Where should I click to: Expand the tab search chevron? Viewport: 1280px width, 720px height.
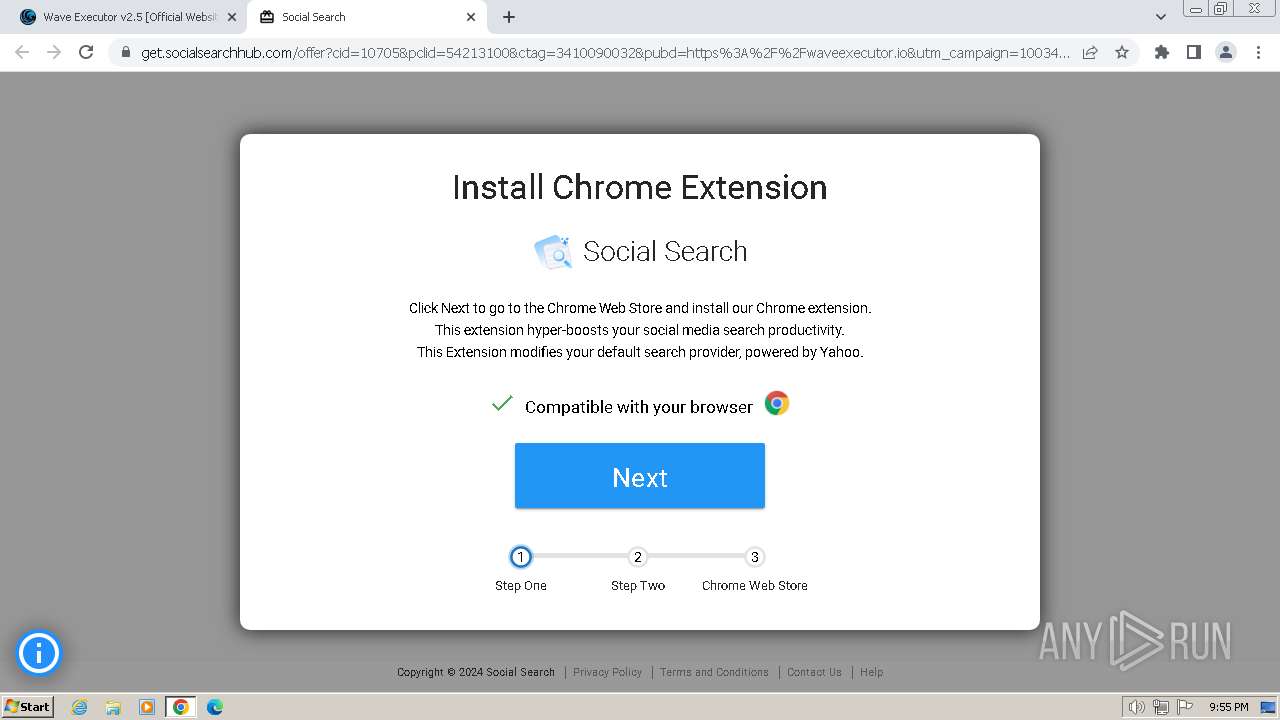(1161, 17)
